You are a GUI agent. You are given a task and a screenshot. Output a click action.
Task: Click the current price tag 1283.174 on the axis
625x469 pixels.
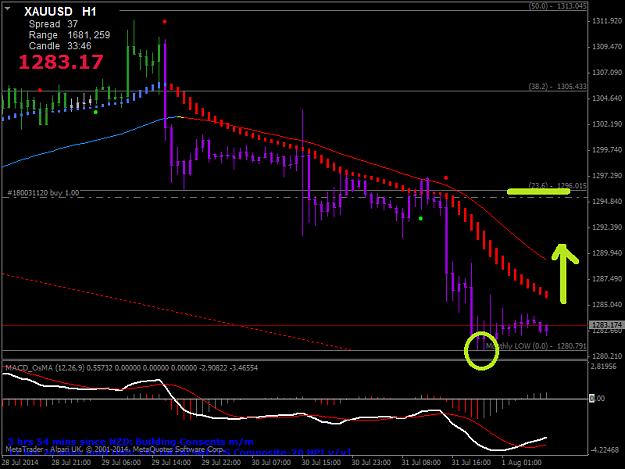pyautogui.click(x=607, y=325)
